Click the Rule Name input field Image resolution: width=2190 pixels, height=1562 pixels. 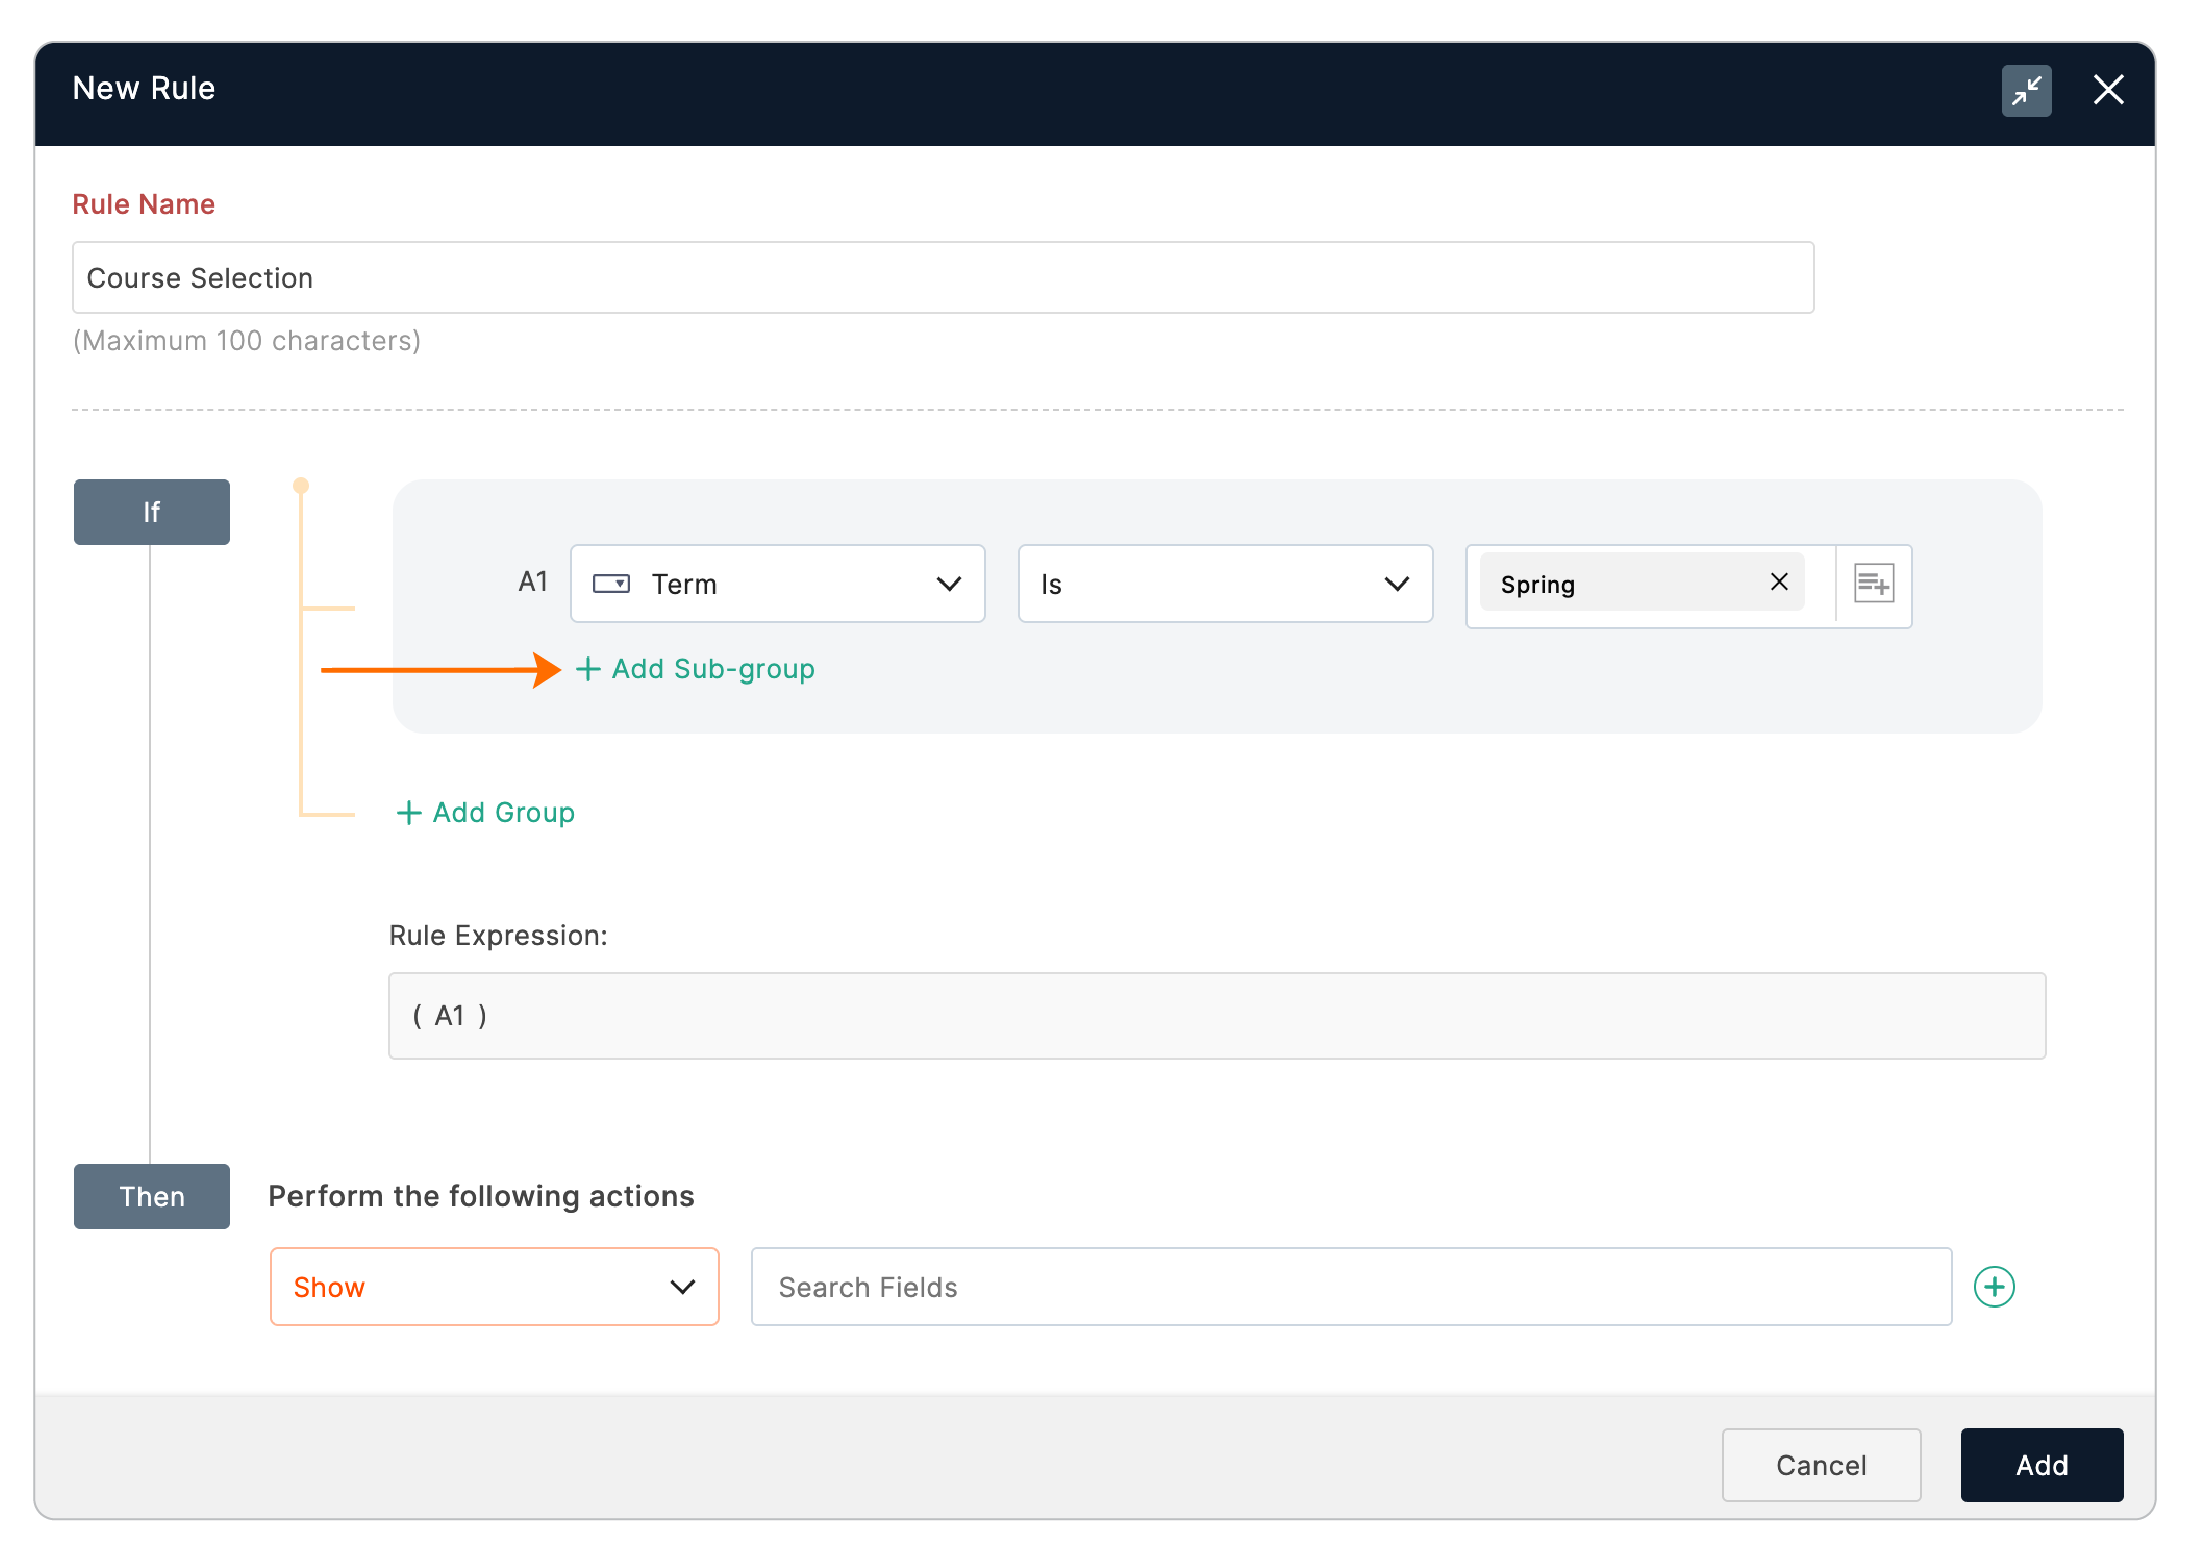(x=942, y=278)
